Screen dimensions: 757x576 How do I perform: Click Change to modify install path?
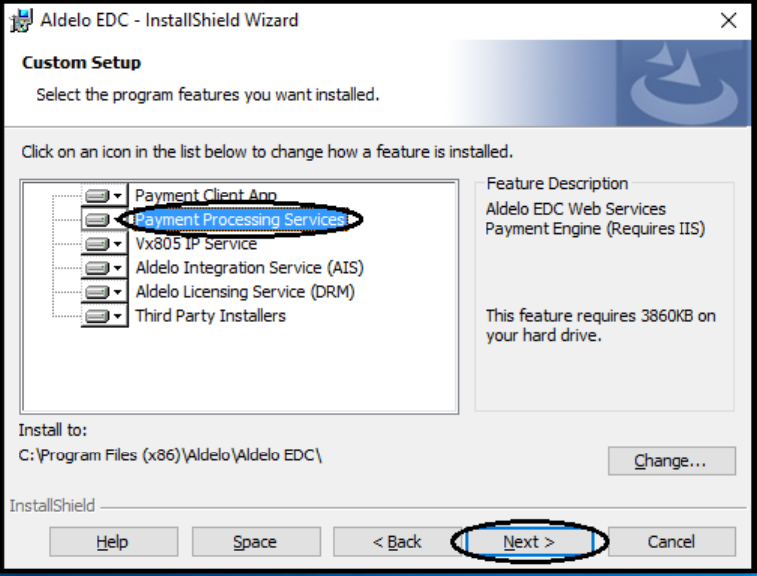coord(672,461)
